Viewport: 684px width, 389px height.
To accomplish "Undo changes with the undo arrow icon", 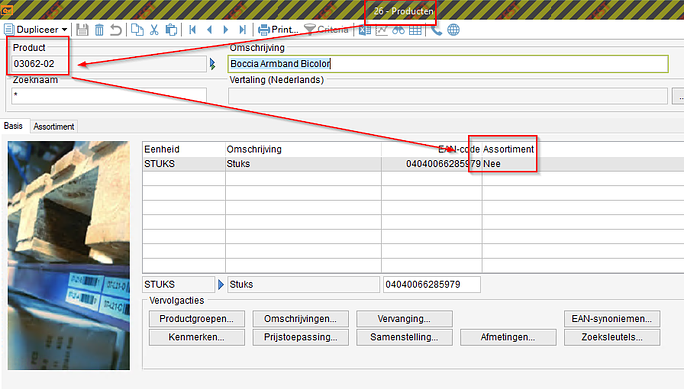I will pos(116,30).
